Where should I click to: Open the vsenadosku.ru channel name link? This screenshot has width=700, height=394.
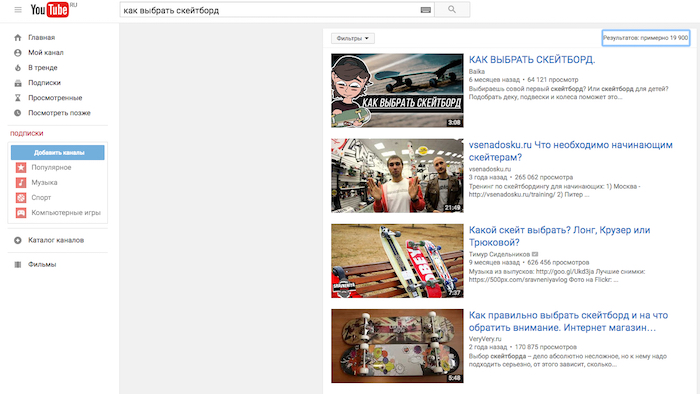click(490, 169)
